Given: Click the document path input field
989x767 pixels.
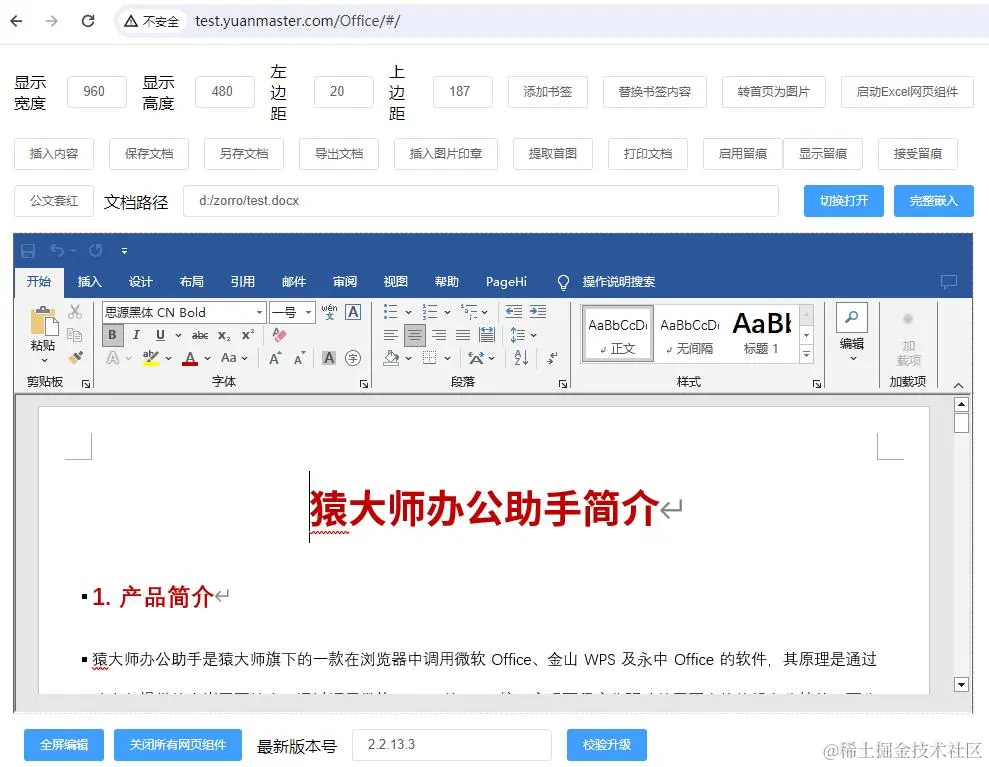Looking at the screenshot, I should (480, 201).
